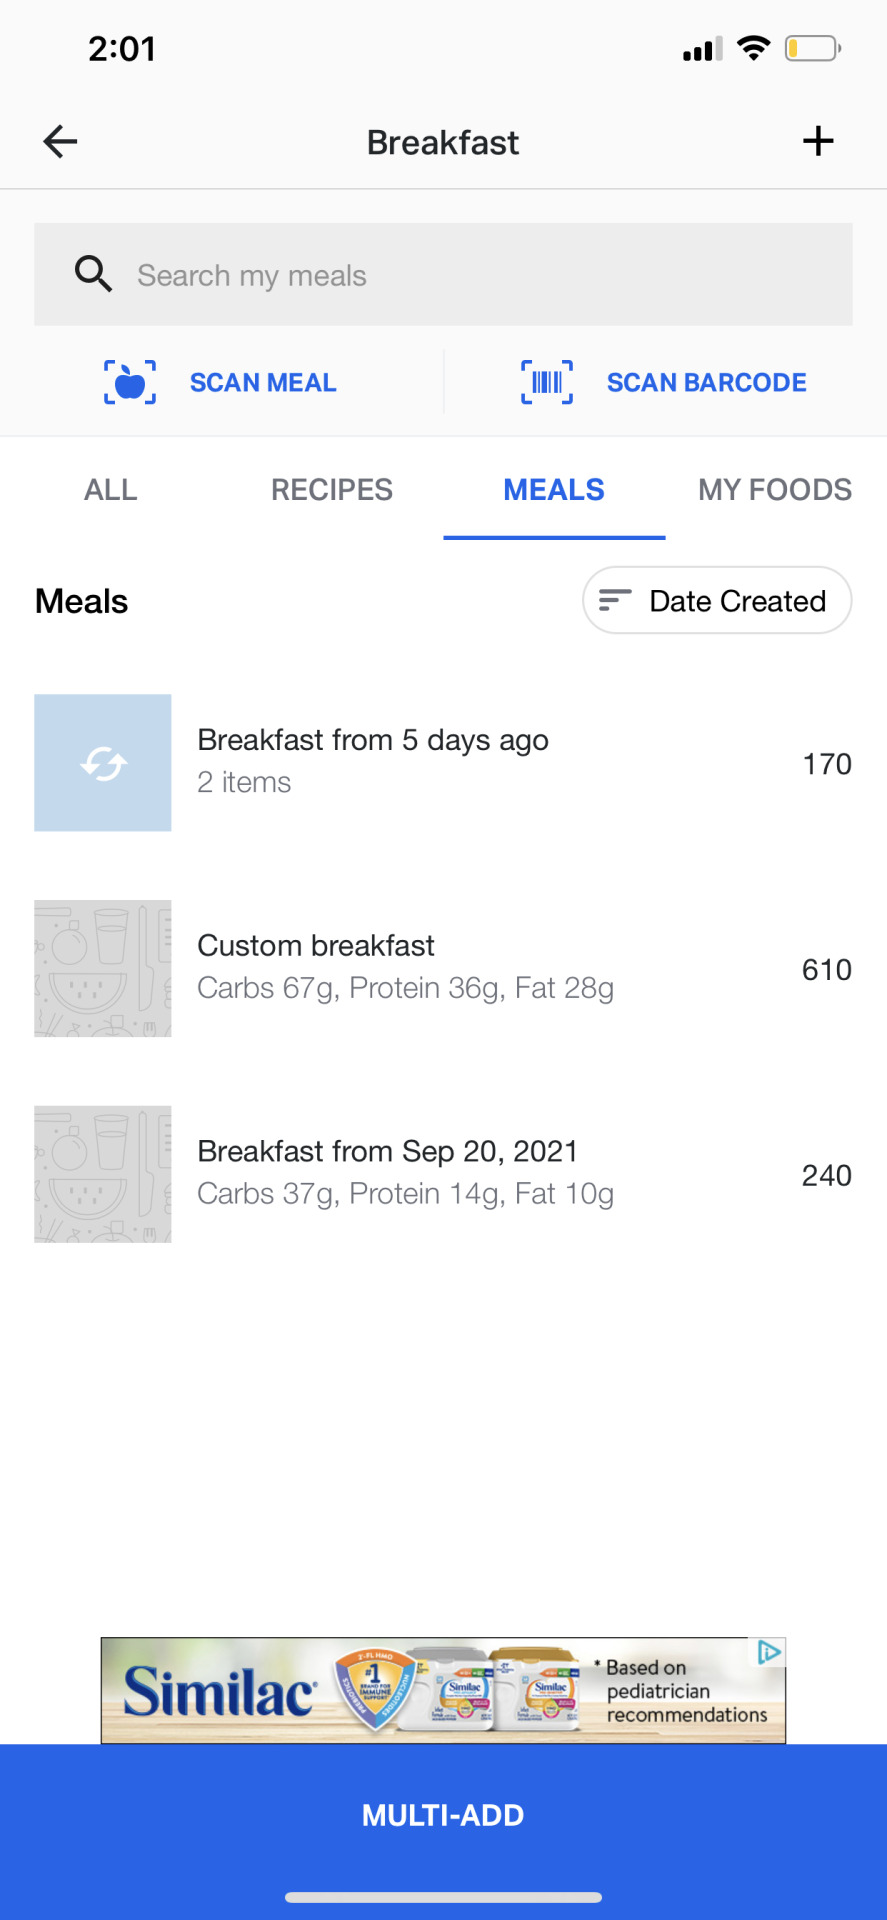Select the Custom breakfast meal

click(405, 967)
